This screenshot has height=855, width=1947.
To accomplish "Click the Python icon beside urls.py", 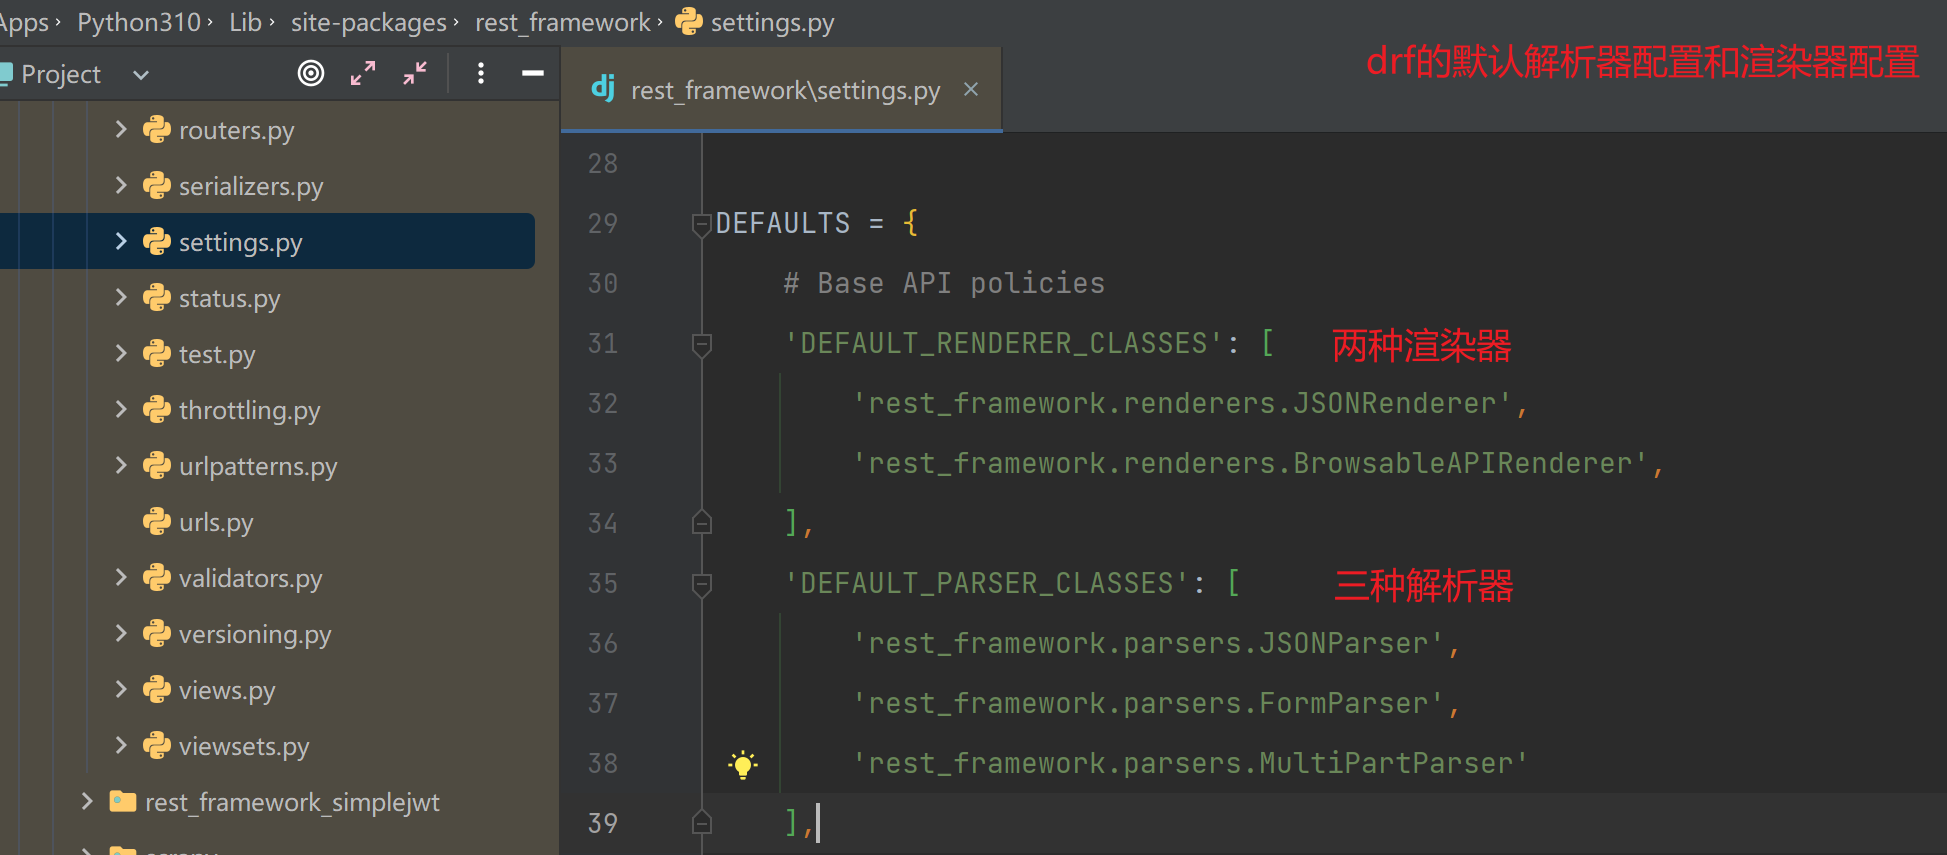I will (x=157, y=521).
